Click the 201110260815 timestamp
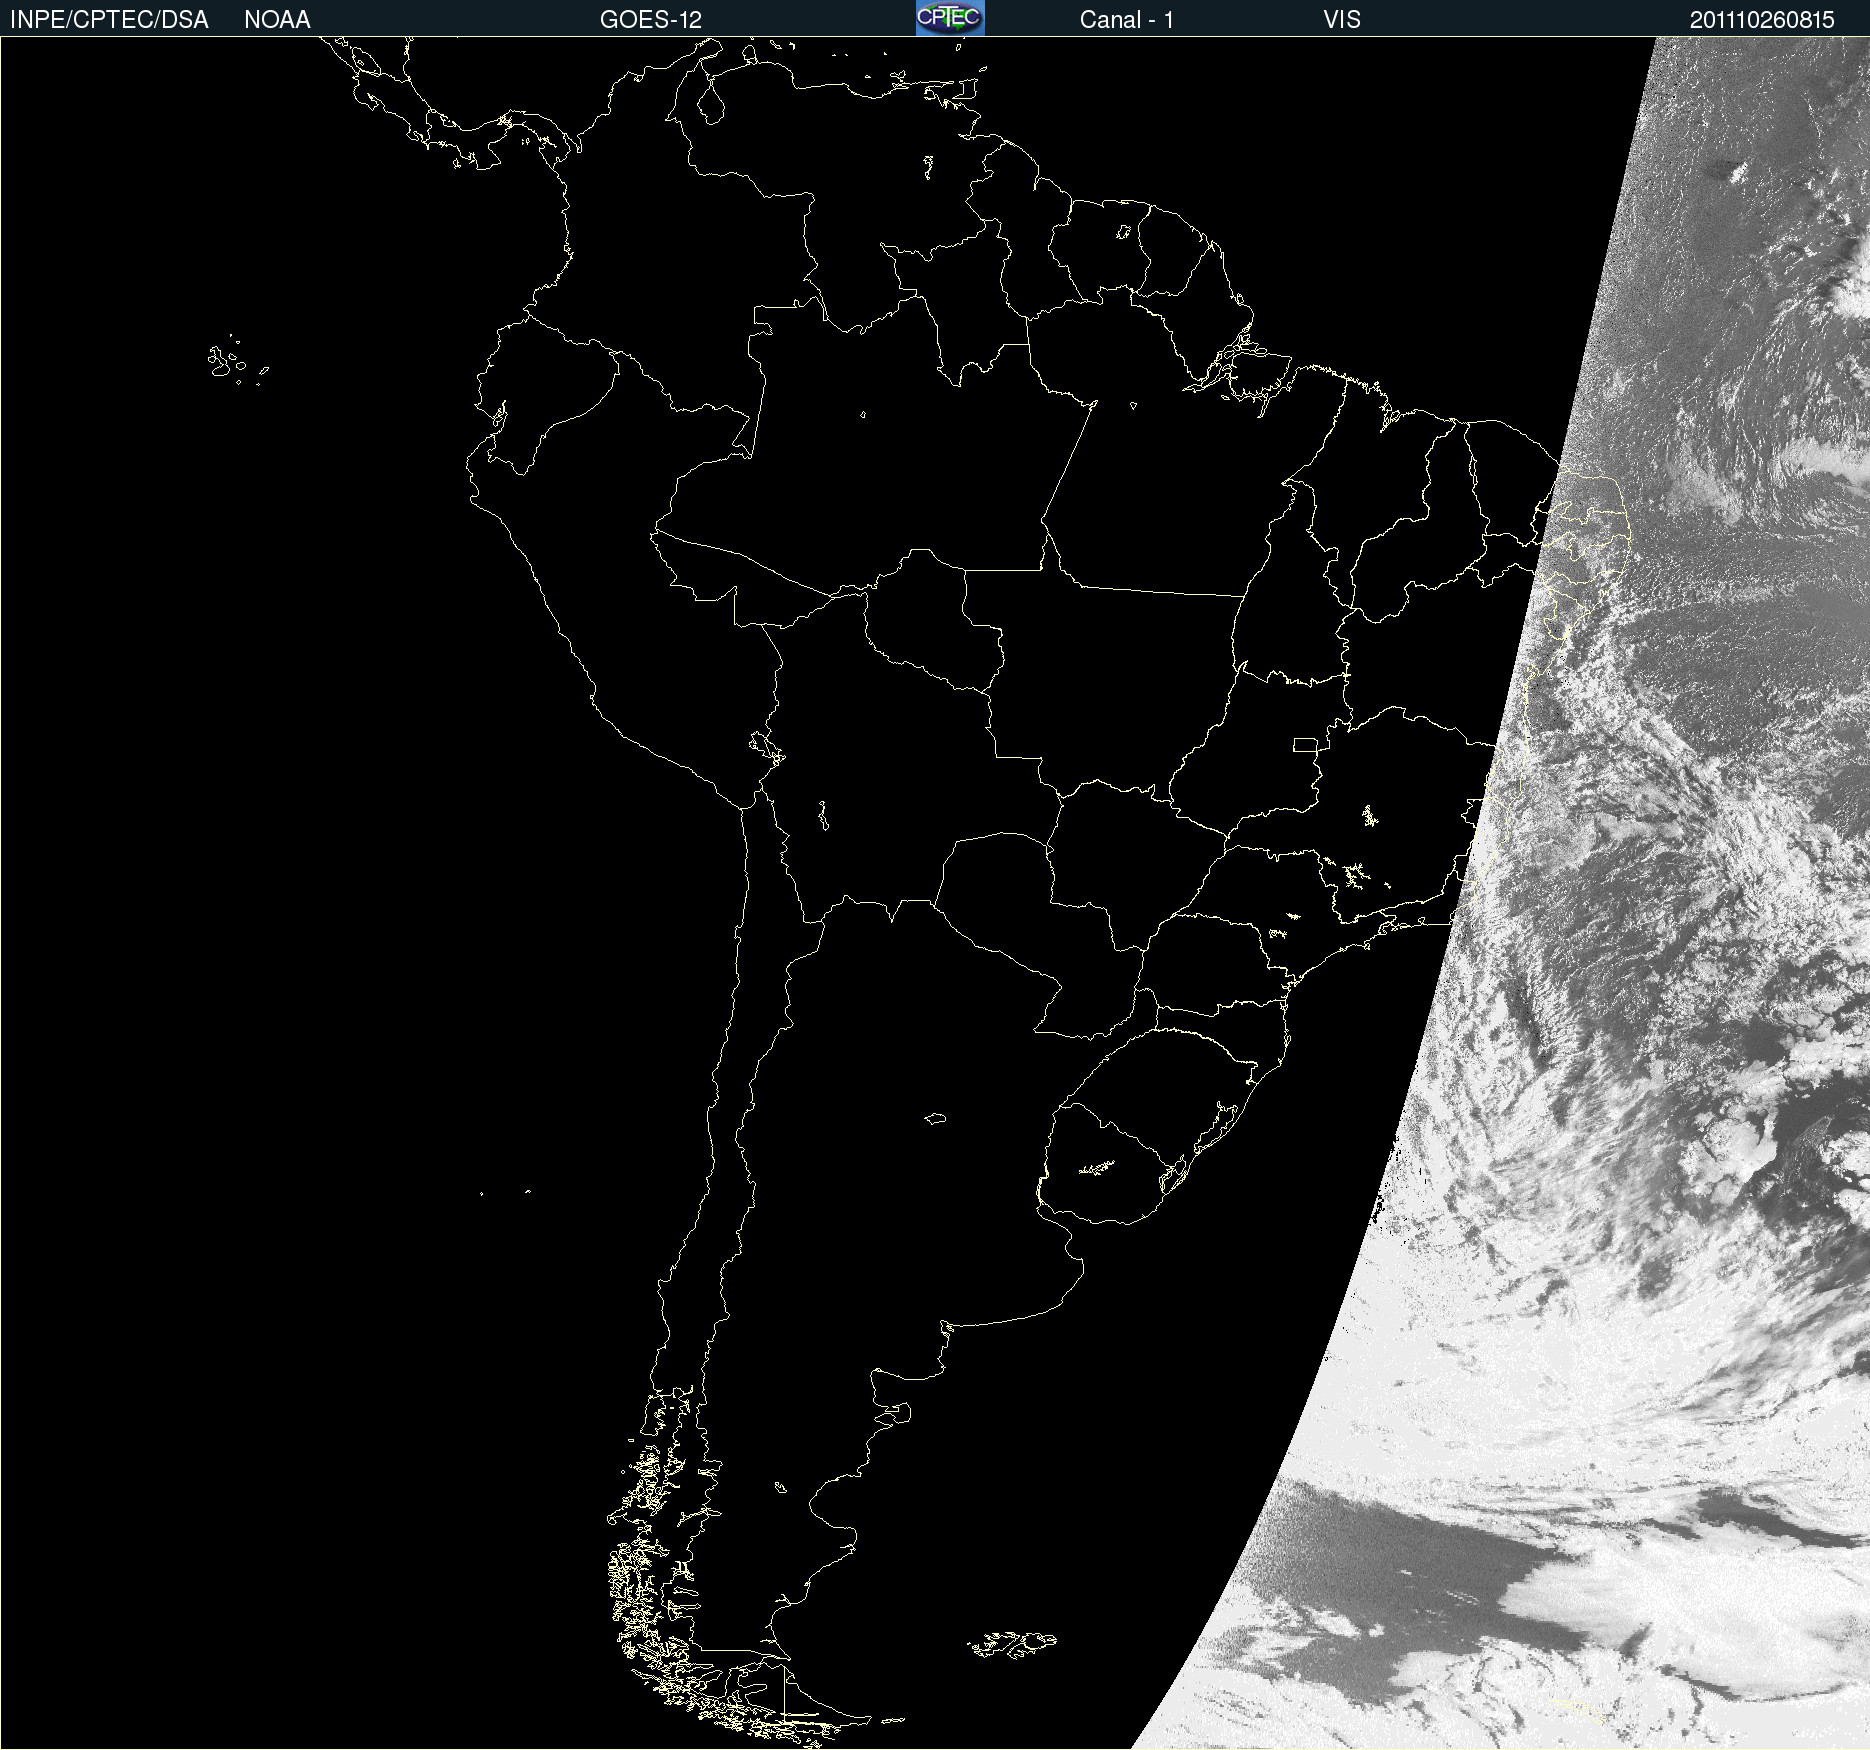Screen dimensions: 1870x1750 (x=1762, y=20)
